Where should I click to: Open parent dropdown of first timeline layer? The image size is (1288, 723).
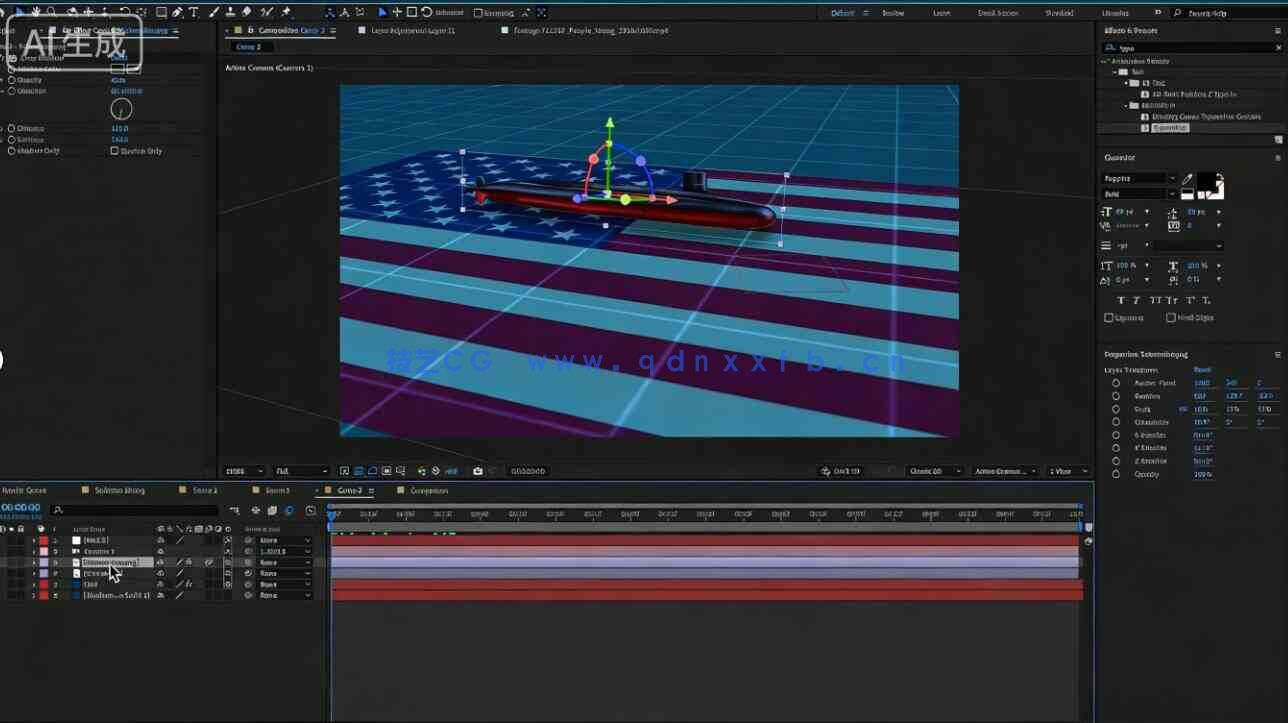click(x=284, y=540)
